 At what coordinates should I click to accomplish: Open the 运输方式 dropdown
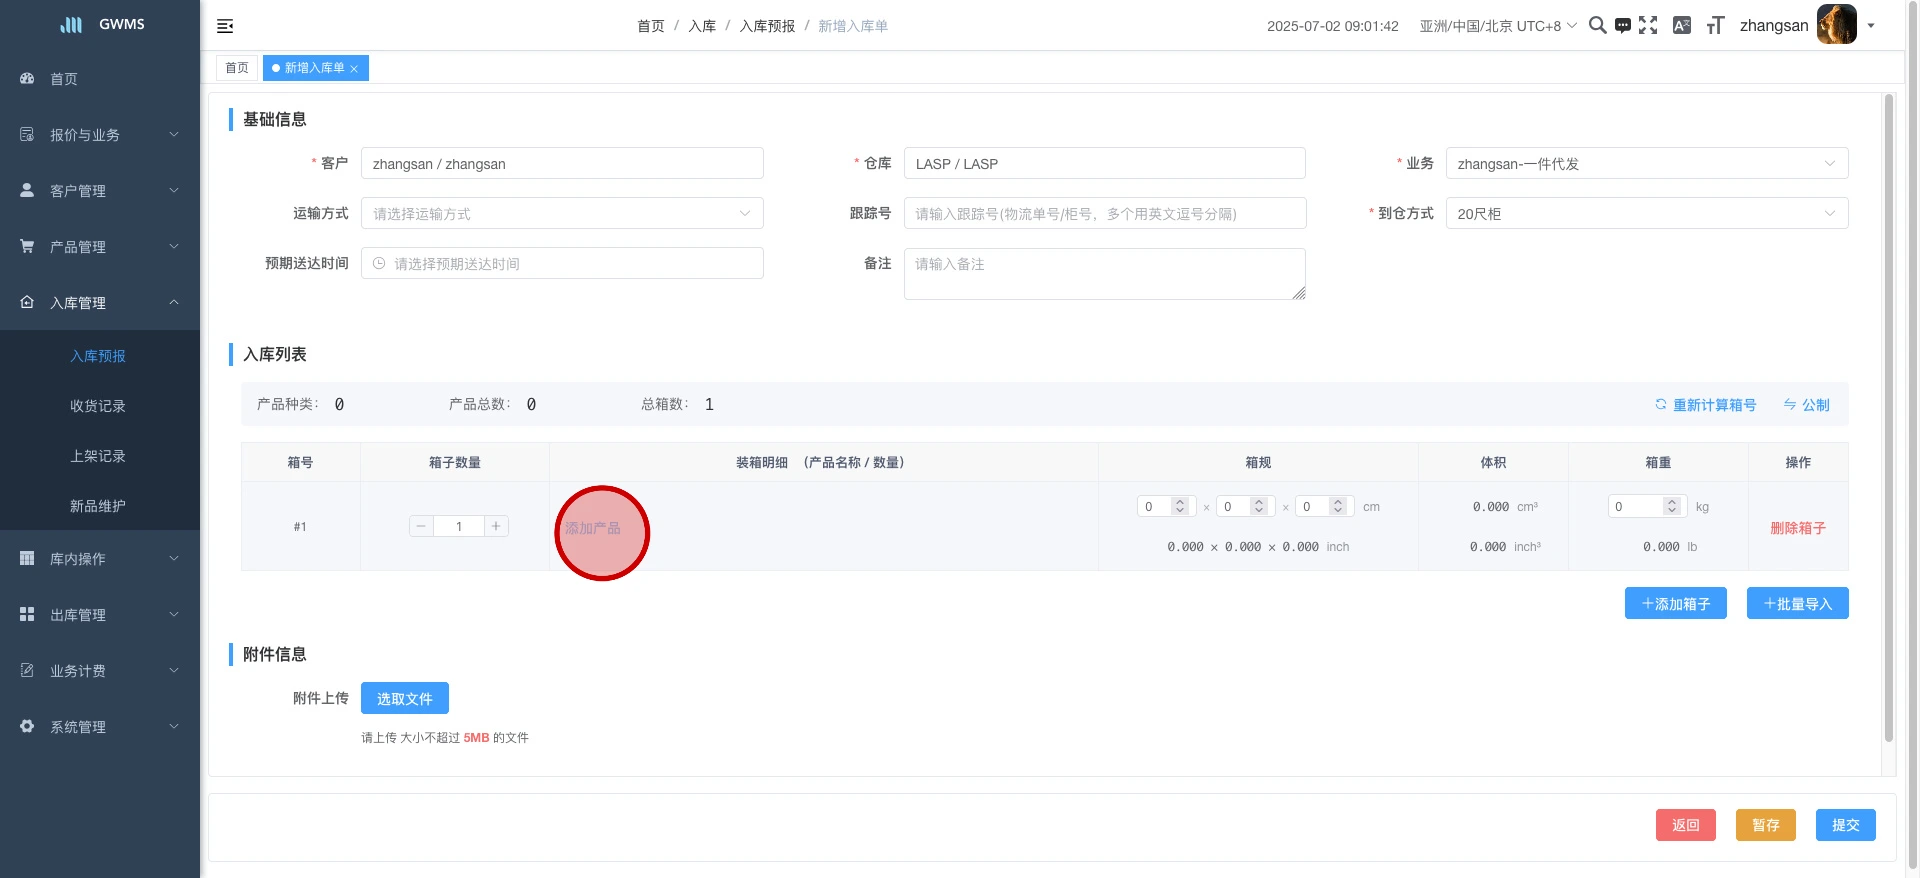(562, 214)
